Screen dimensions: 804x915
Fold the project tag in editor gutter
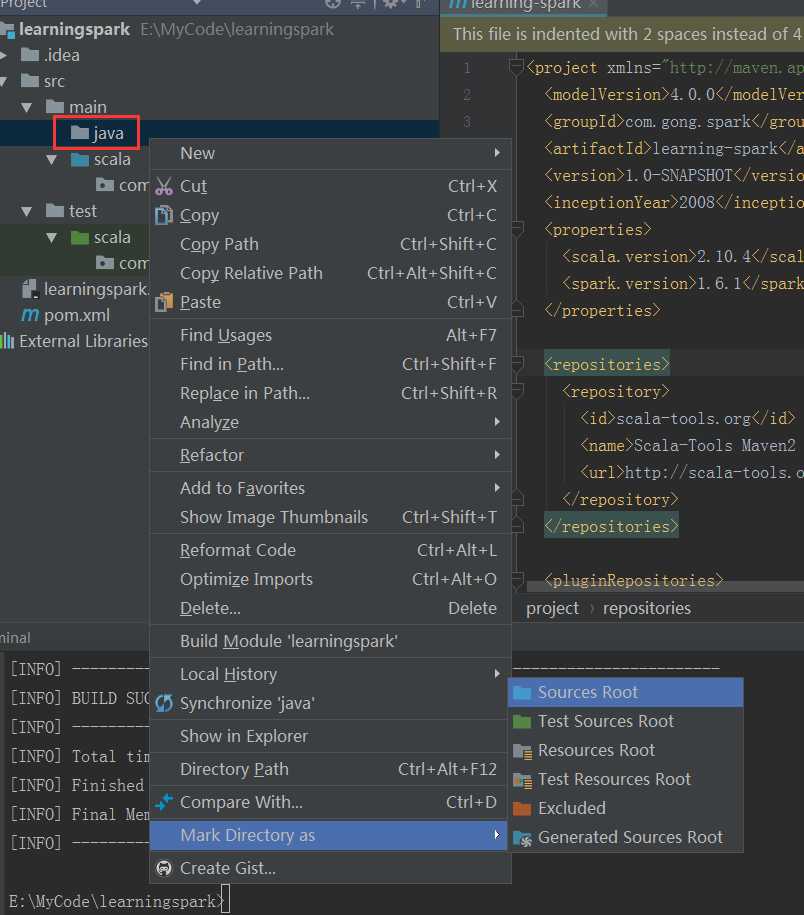pos(516,68)
